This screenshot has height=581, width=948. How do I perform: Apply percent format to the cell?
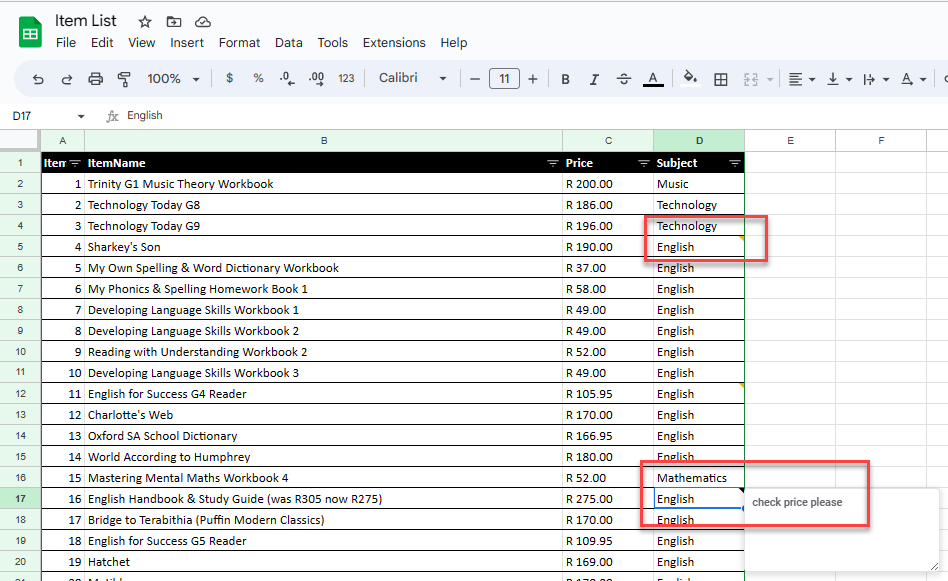tap(258, 78)
